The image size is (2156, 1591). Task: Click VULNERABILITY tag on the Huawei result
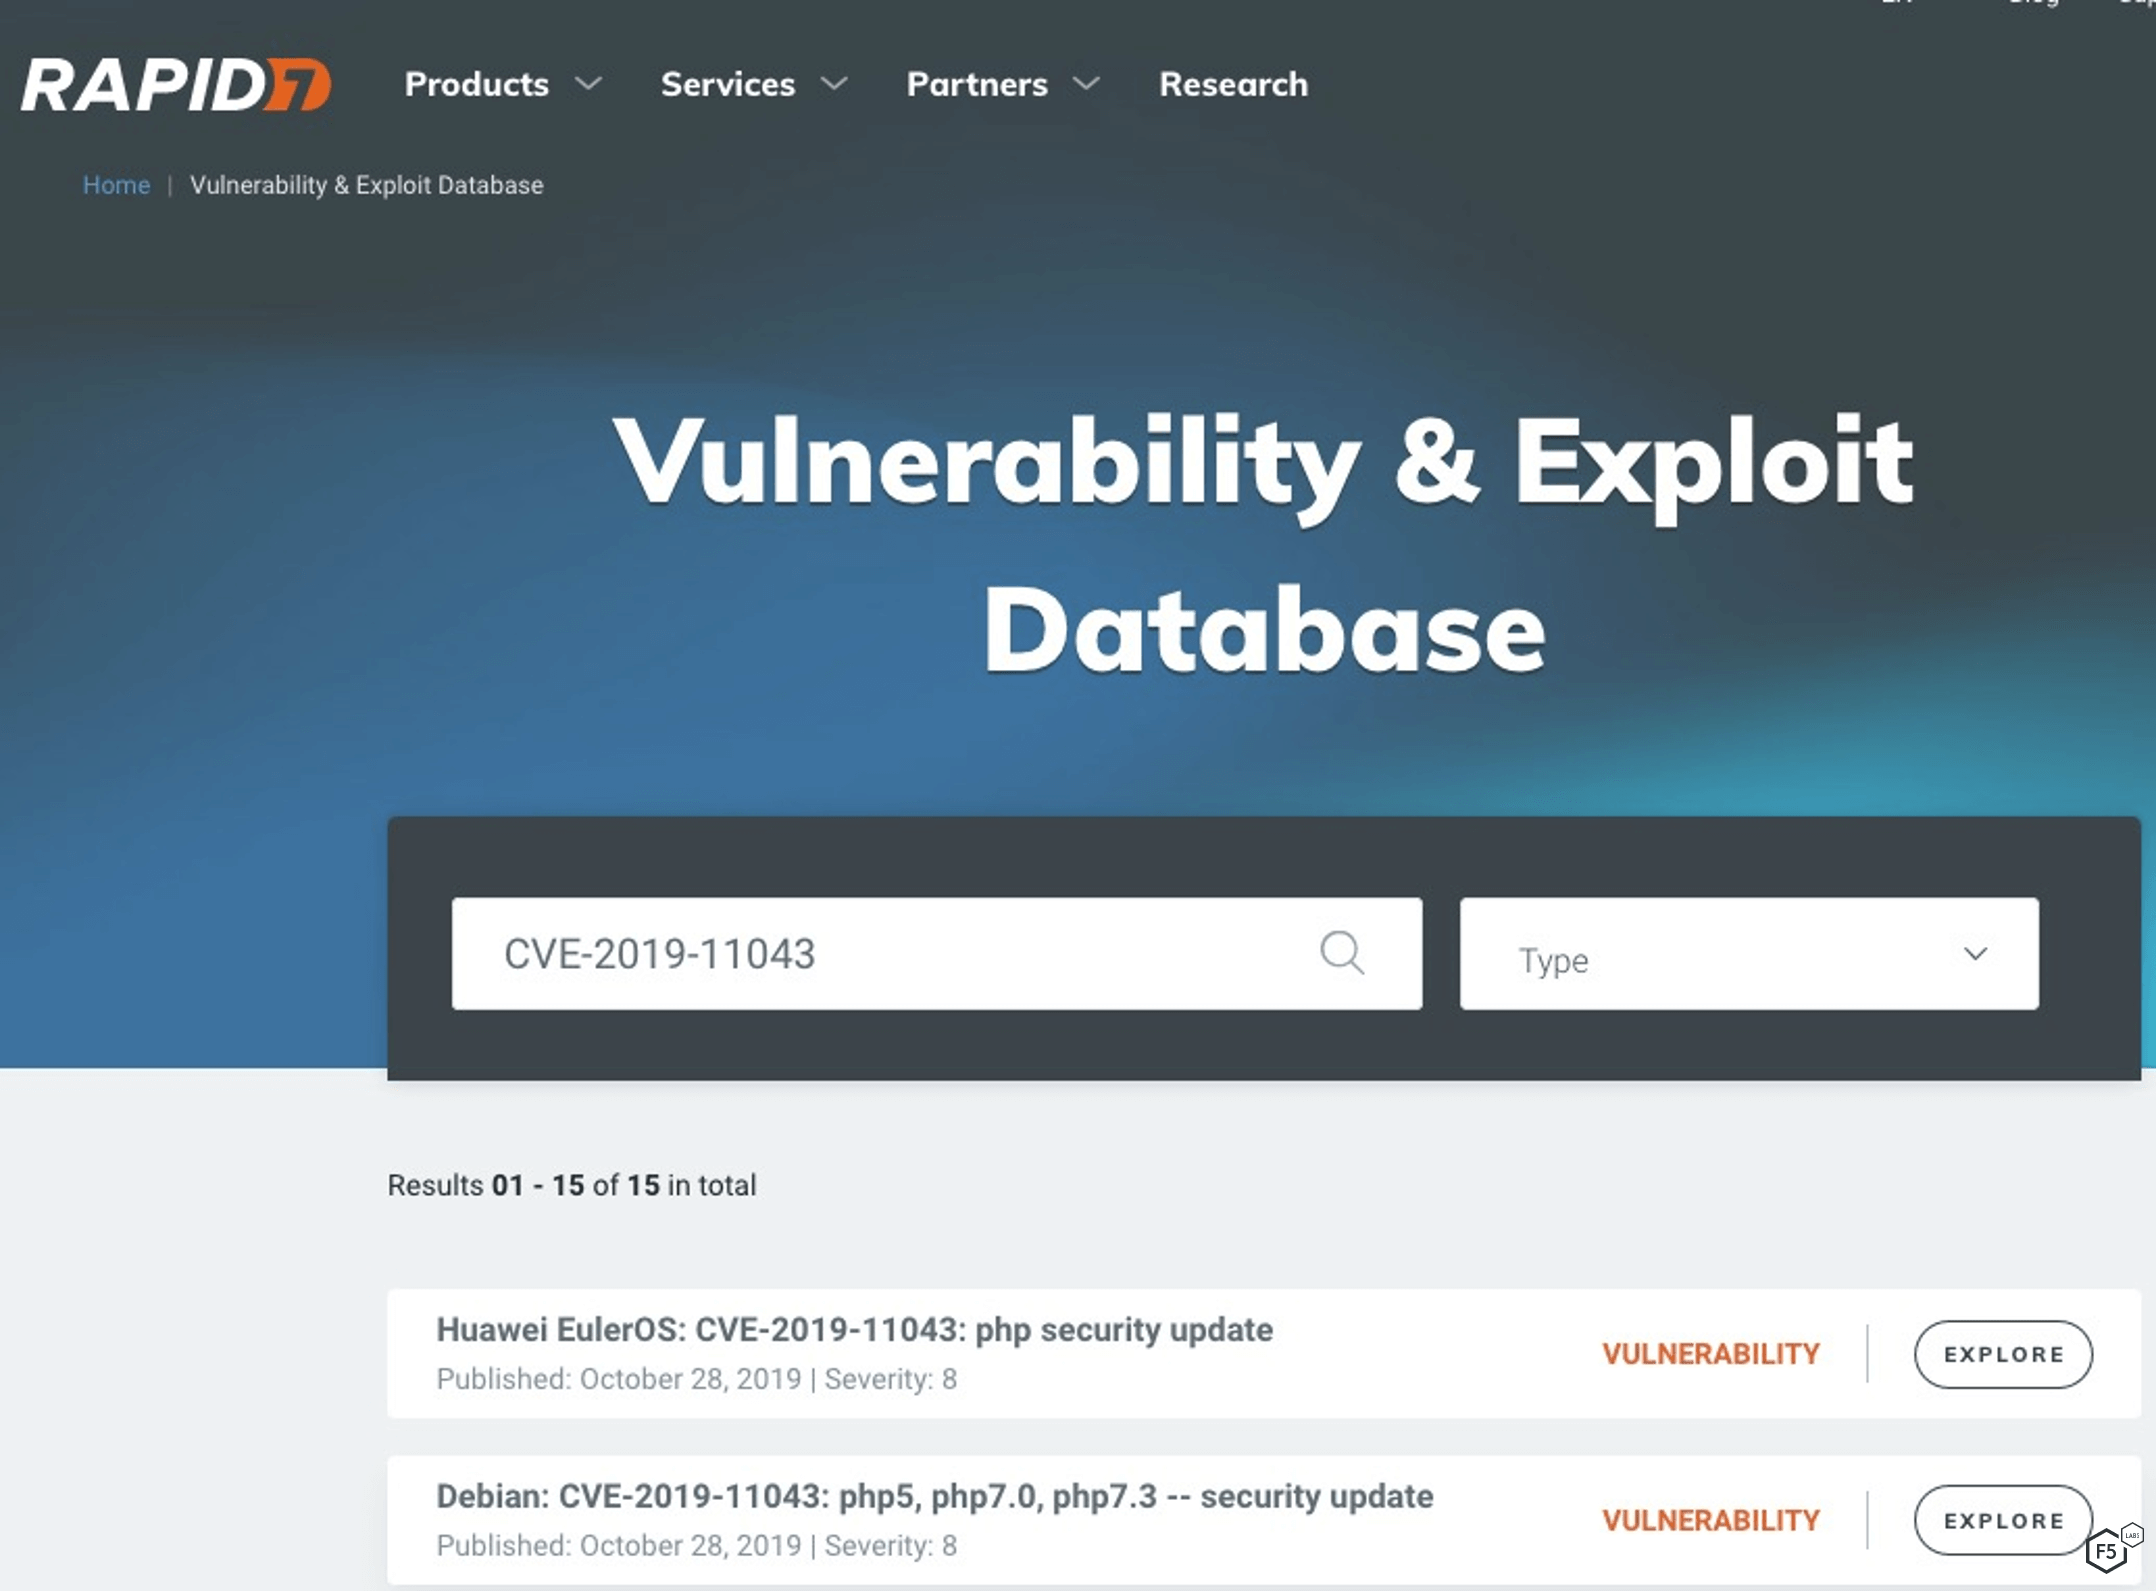pyautogui.click(x=1710, y=1354)
